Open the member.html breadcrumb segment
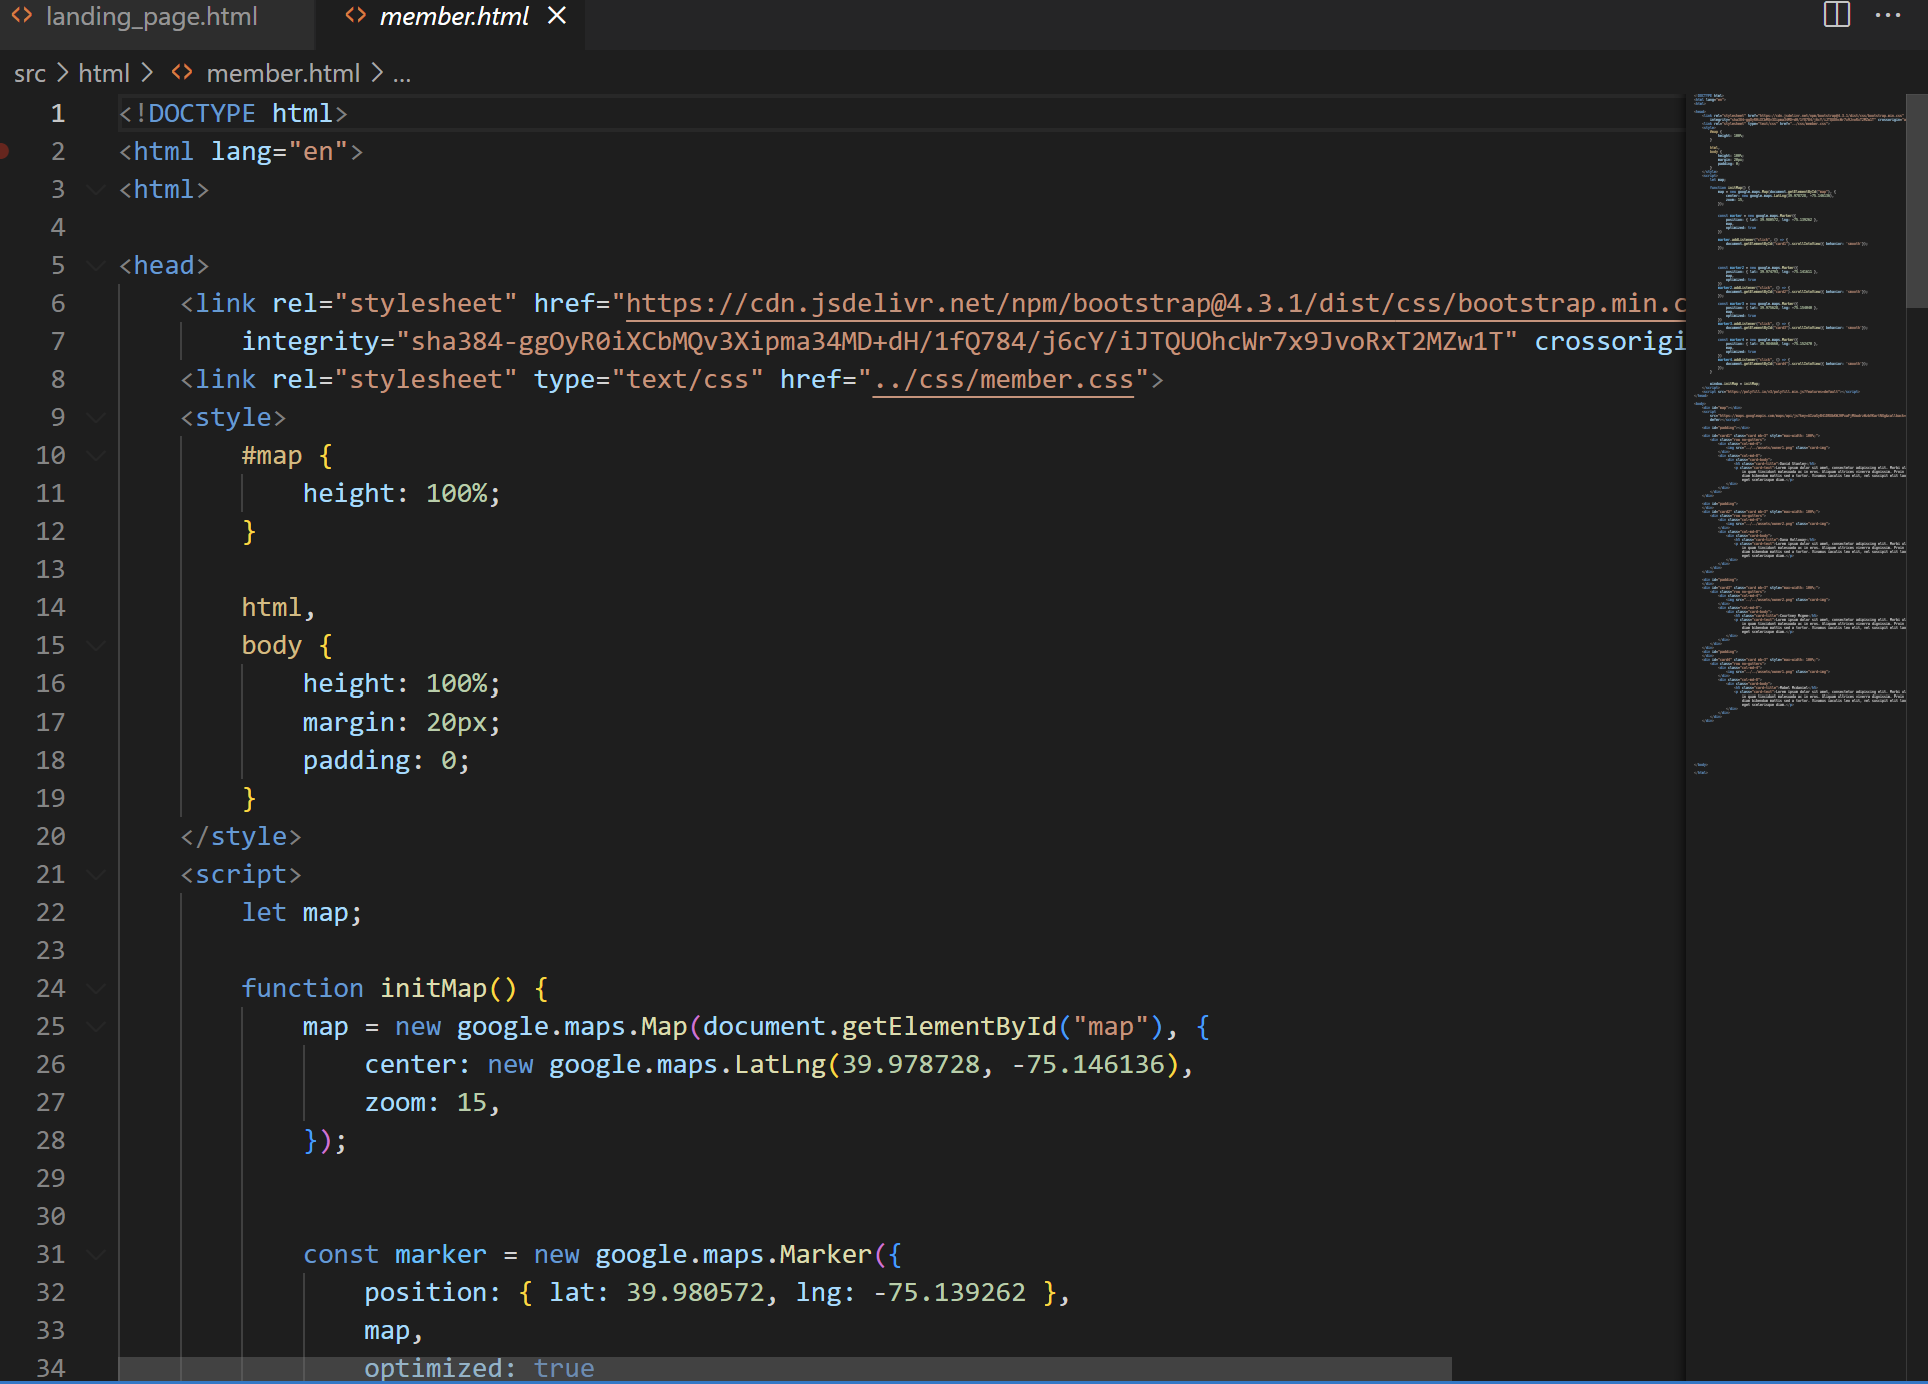The image size is (1928, 1384). tap(282, 74)
